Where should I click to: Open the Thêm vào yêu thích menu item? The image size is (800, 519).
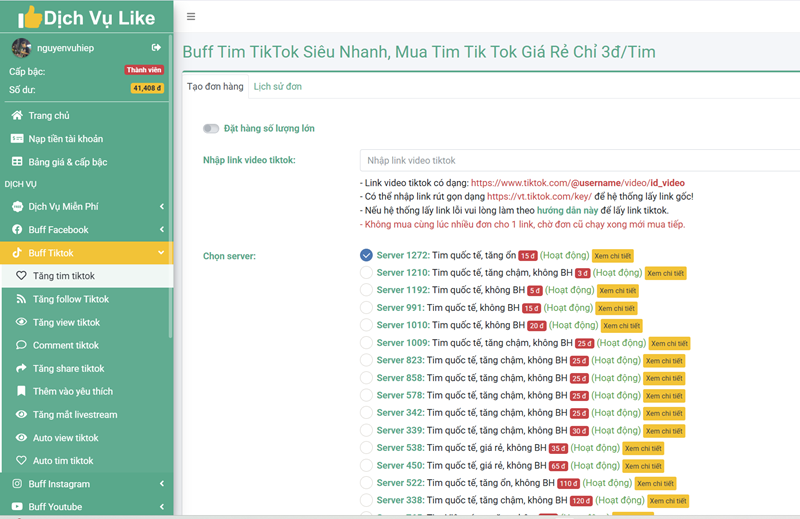pyautogui.click(x=87, y=391)
